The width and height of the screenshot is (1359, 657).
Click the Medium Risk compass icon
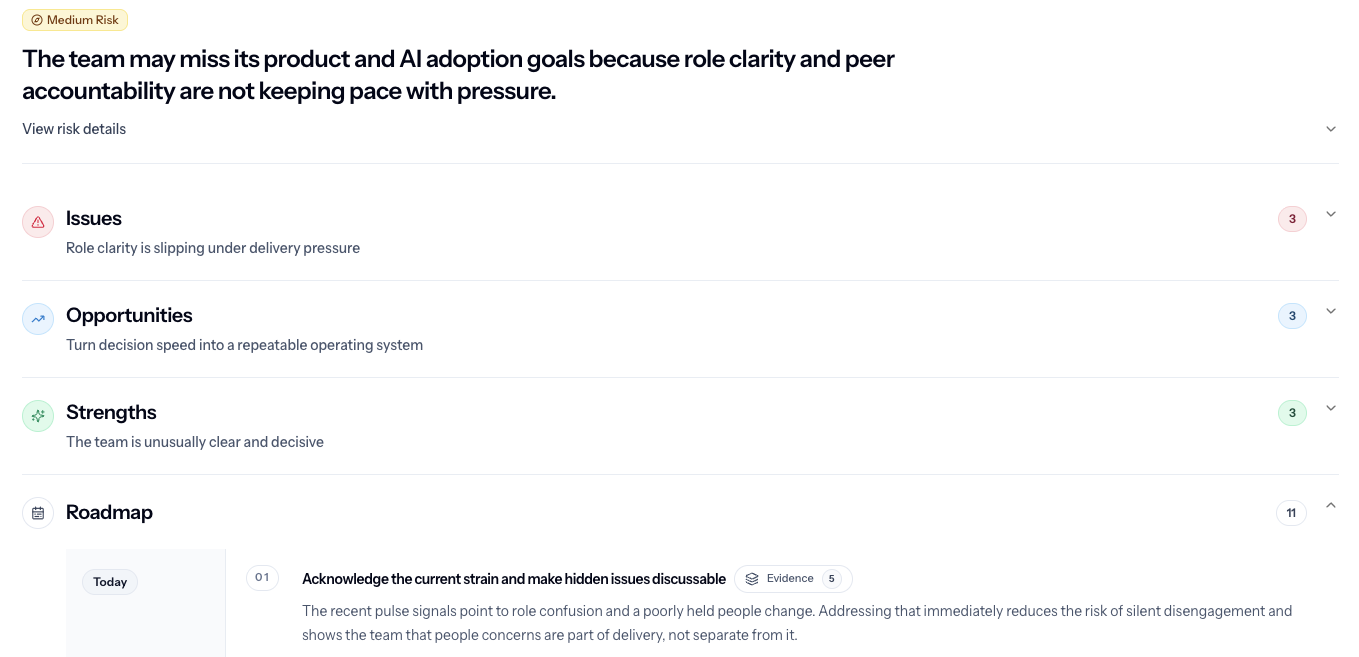coord(37,20)
